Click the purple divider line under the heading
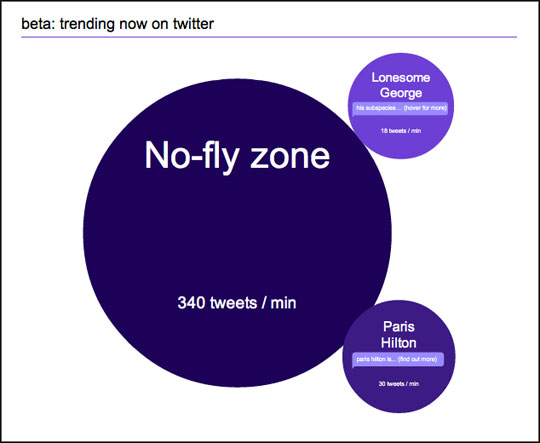This screenshot has width=540, height=443. pos(269,37)
